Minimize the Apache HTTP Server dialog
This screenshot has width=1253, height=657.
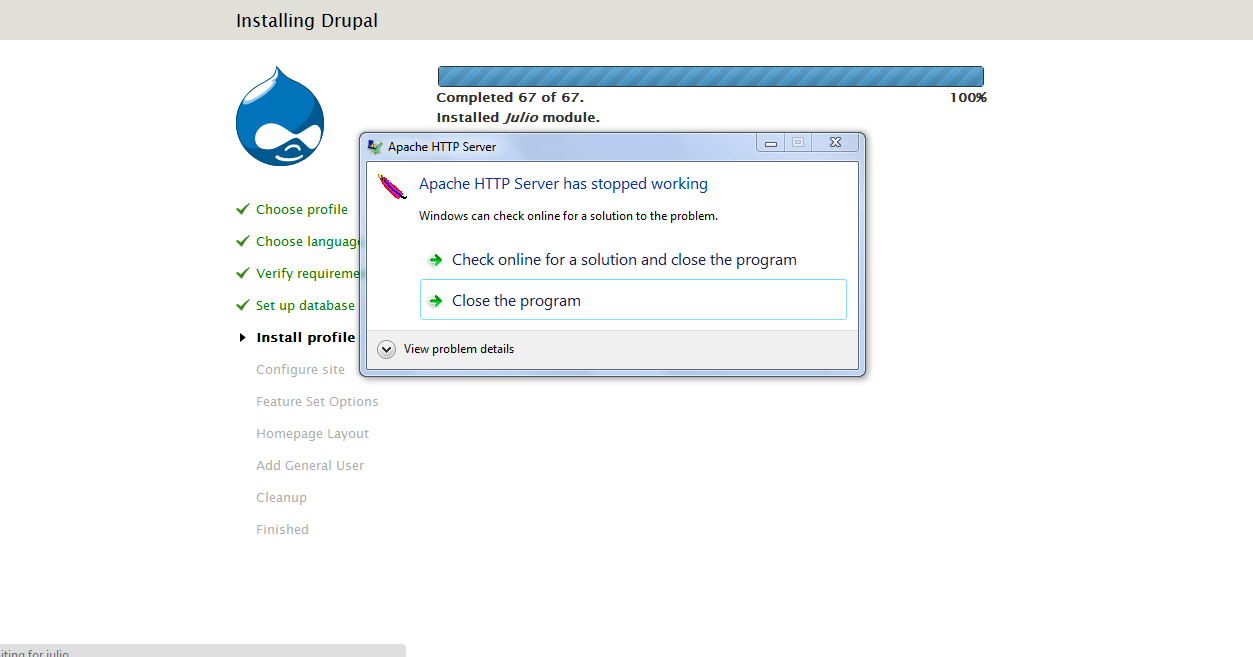[771, 143]
